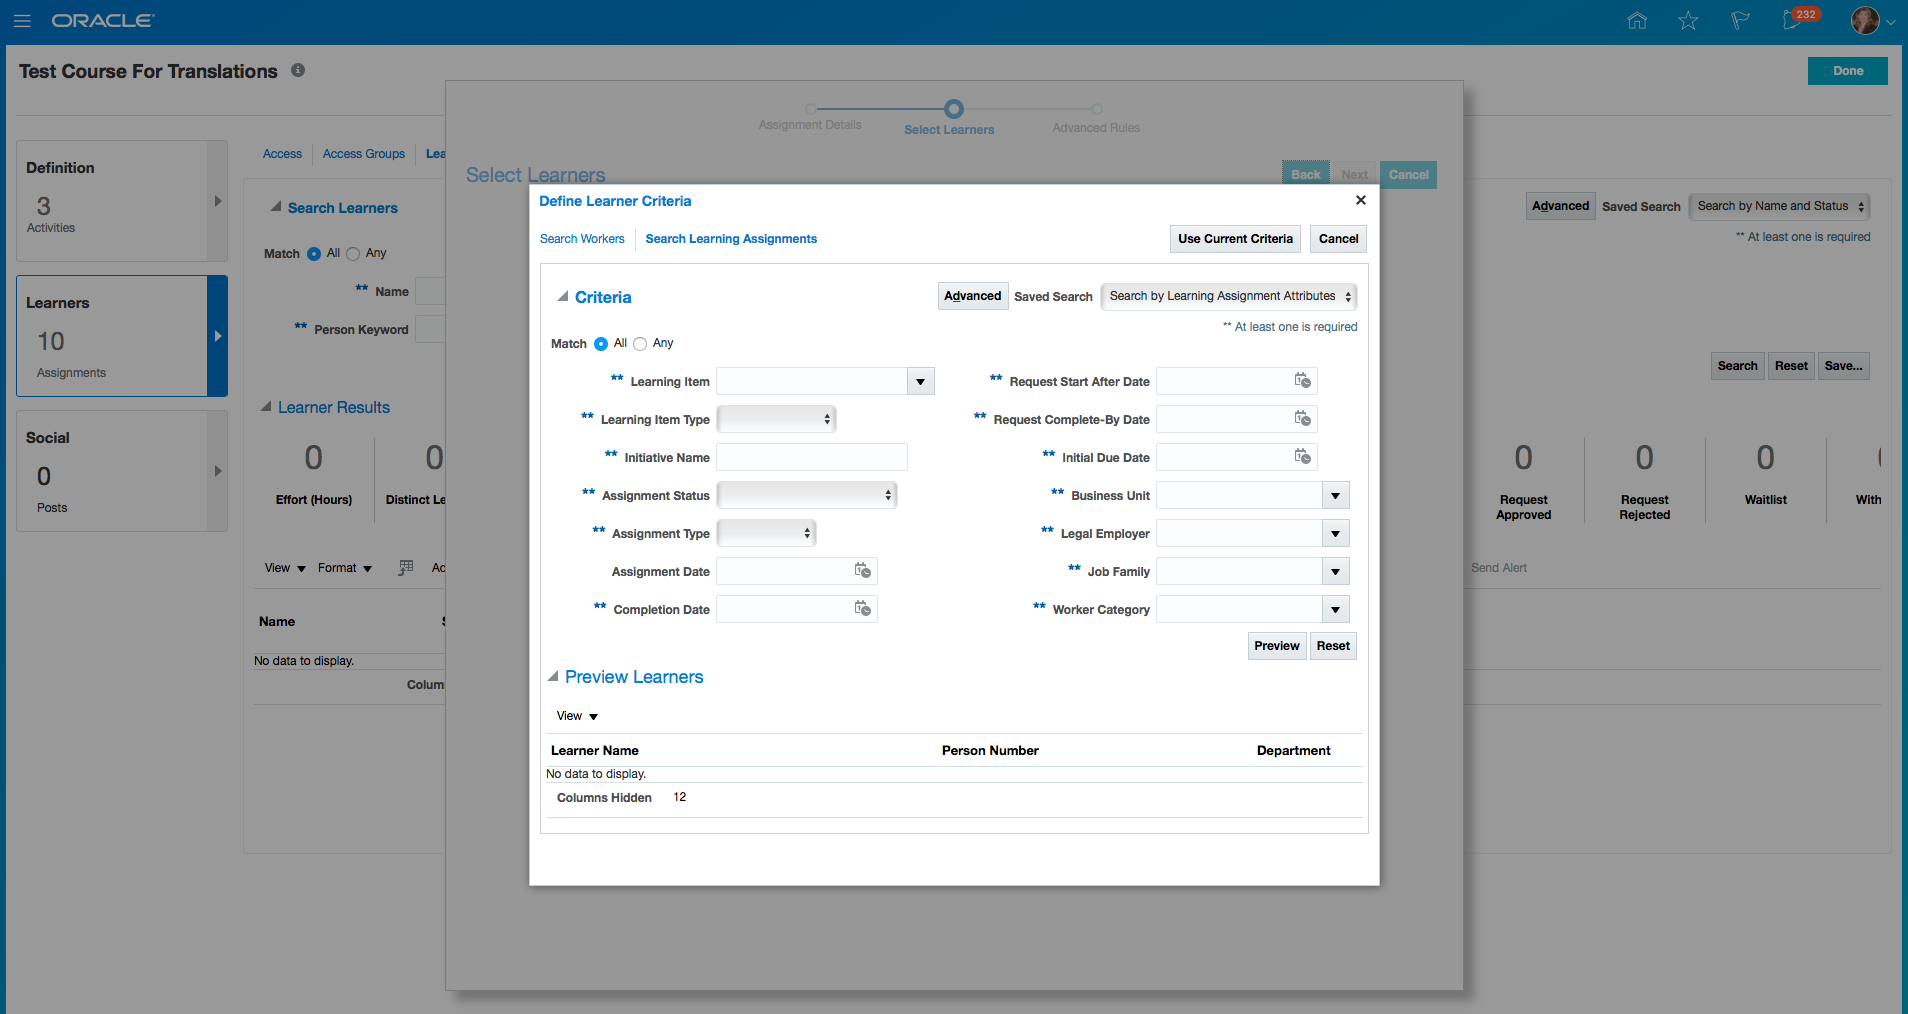Open the Learning Item dropdown arrow

click(921, 381)
